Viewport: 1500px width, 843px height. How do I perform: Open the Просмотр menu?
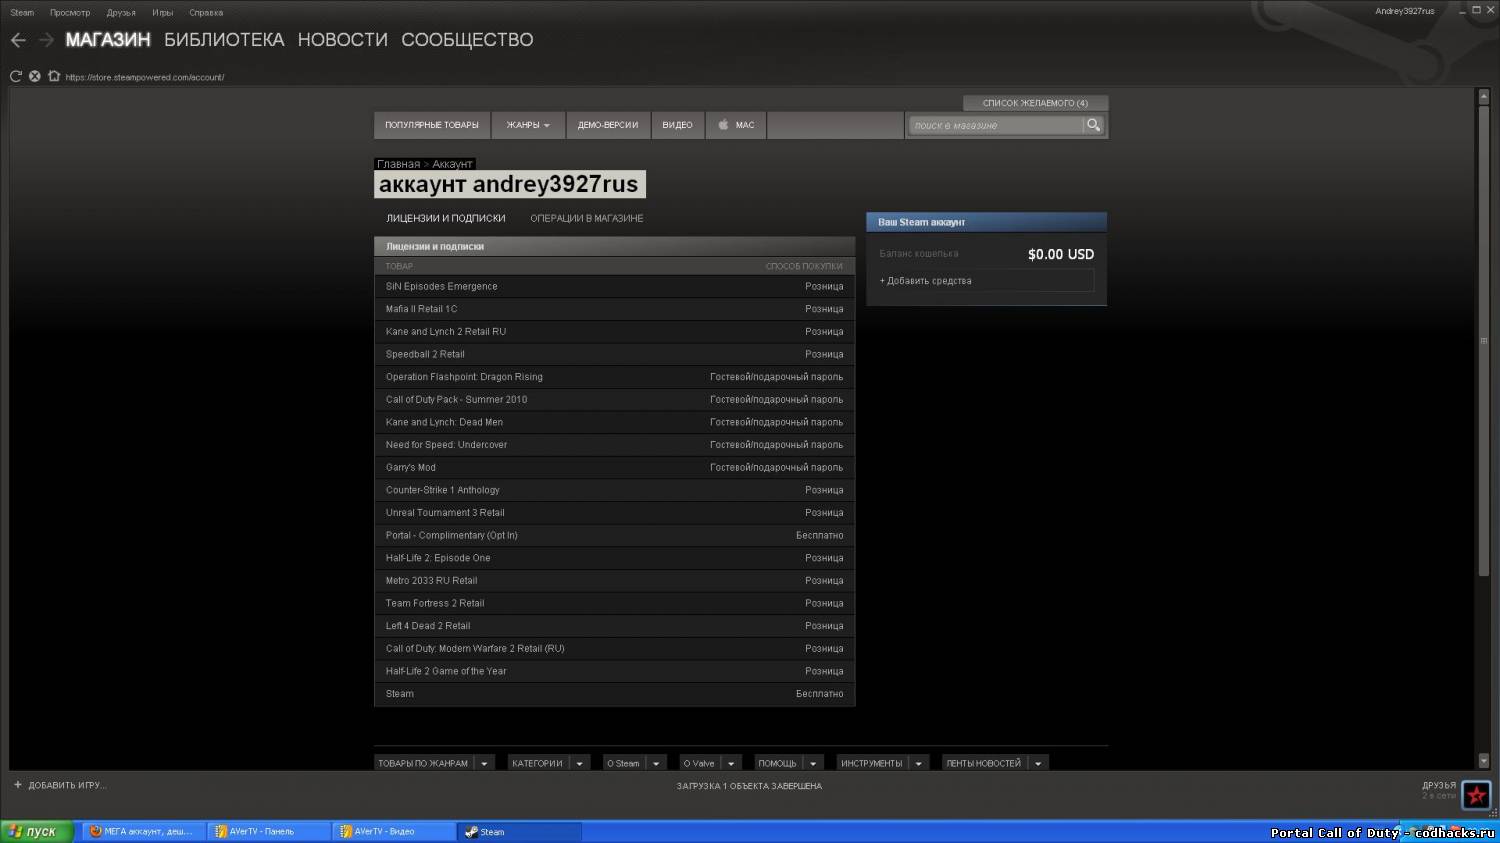tap(70, 12)
